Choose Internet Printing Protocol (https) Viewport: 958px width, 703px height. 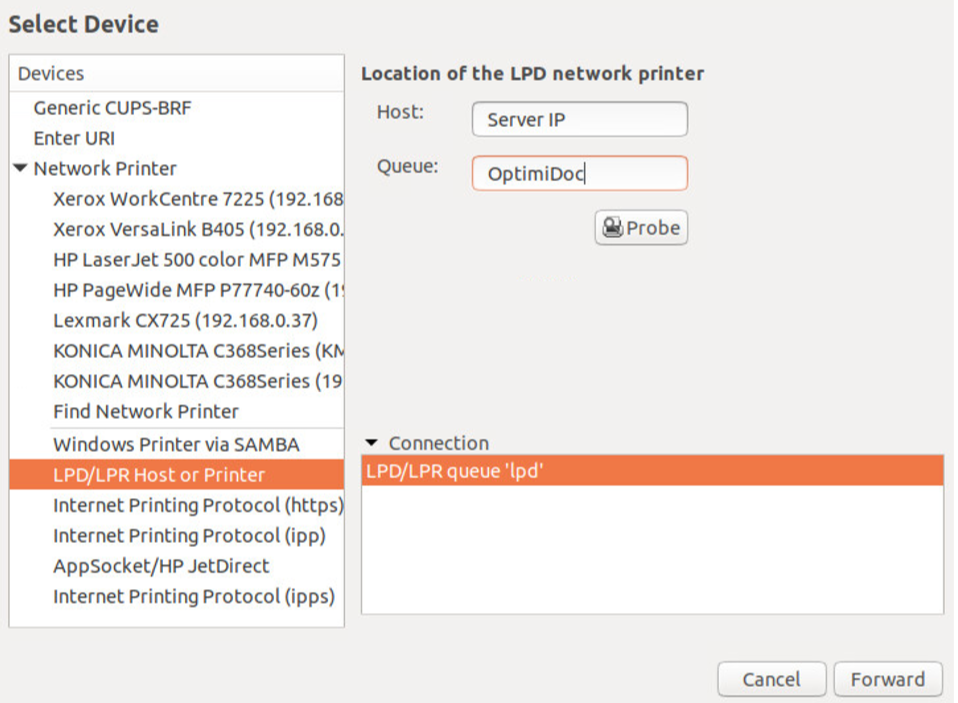pyautogui.click(x=197, y=505)
